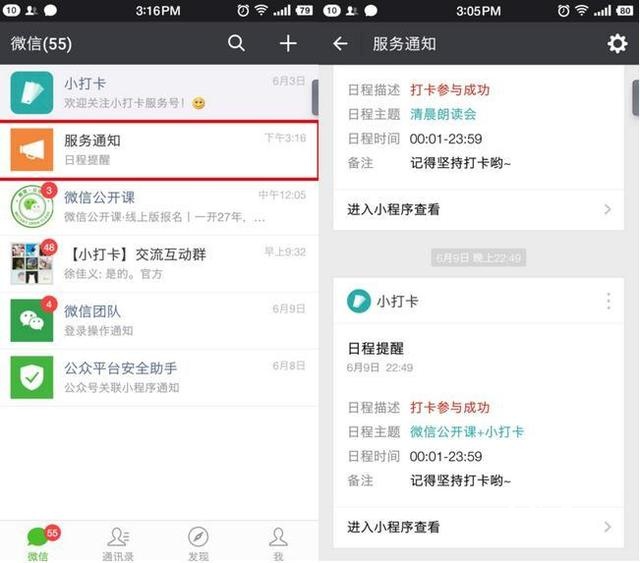Expand the bottom 进入小程序查看 chevron arrow
The width and height of the screenshot is (640, 563).
pos(607,527)
